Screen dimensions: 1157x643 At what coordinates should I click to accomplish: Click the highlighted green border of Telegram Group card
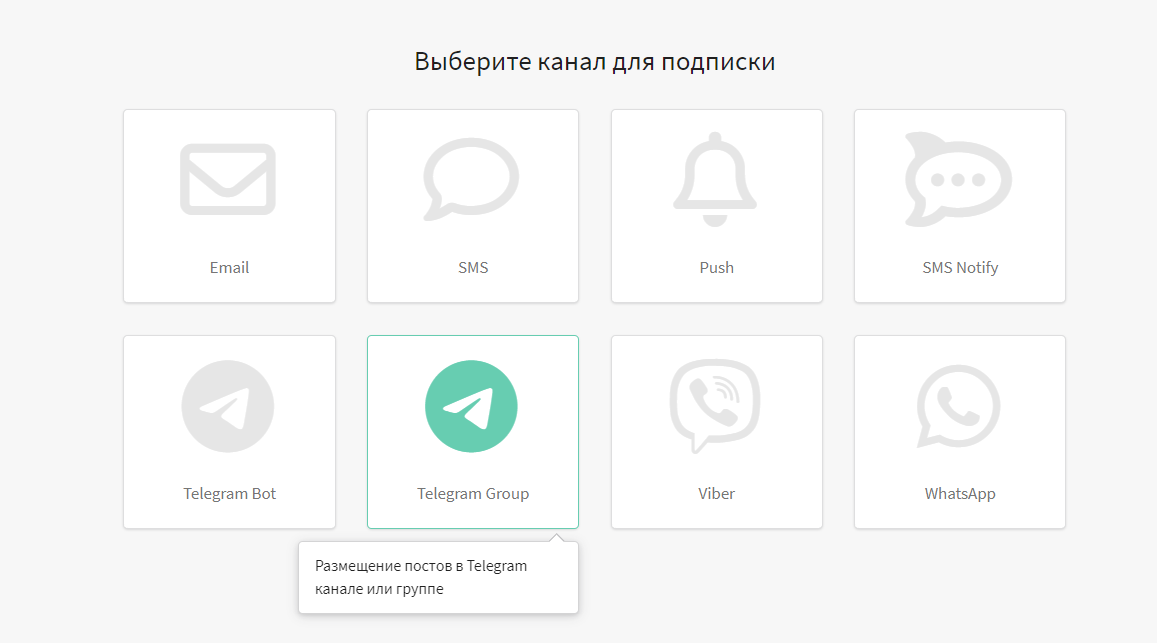click(x=368, y=430)
